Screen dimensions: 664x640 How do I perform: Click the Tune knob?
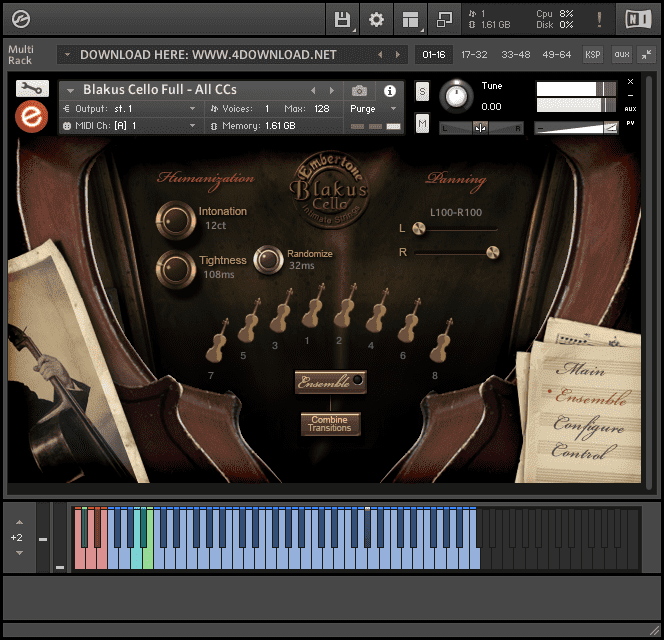(456, 96)
